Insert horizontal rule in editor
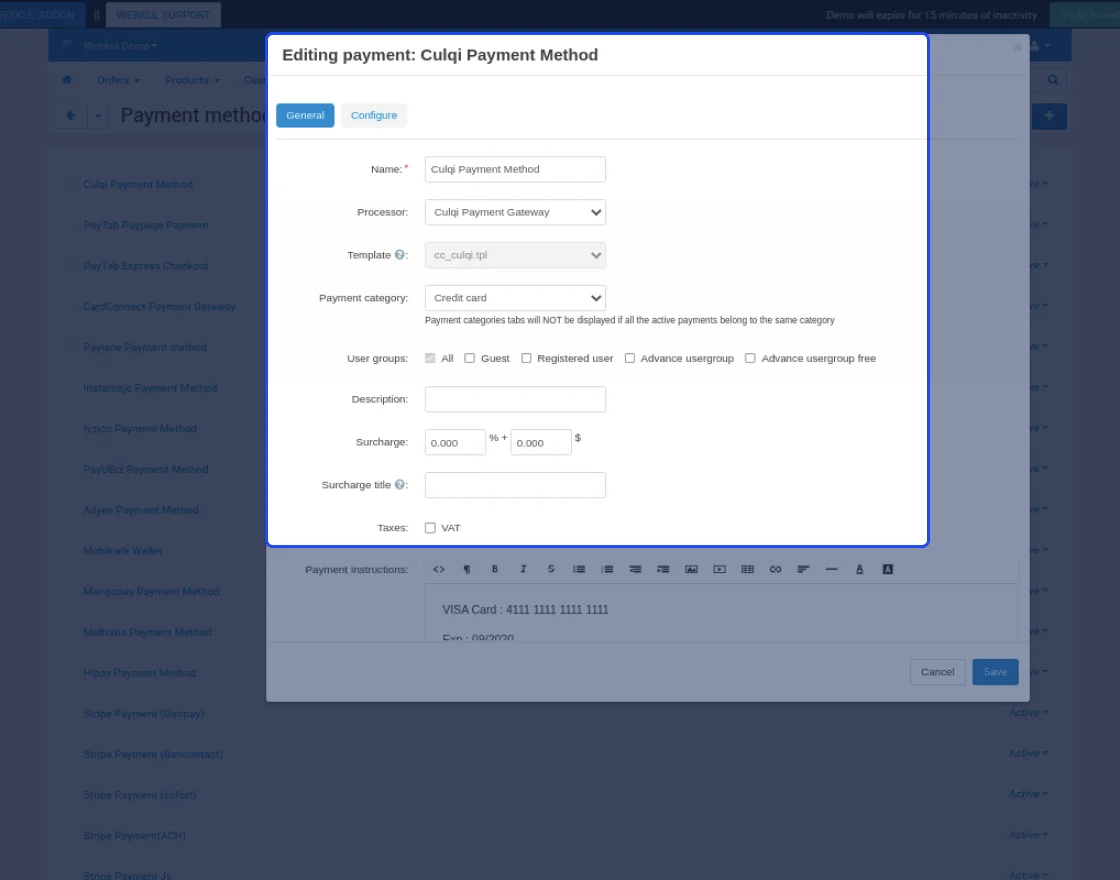 tap(831, 569)
